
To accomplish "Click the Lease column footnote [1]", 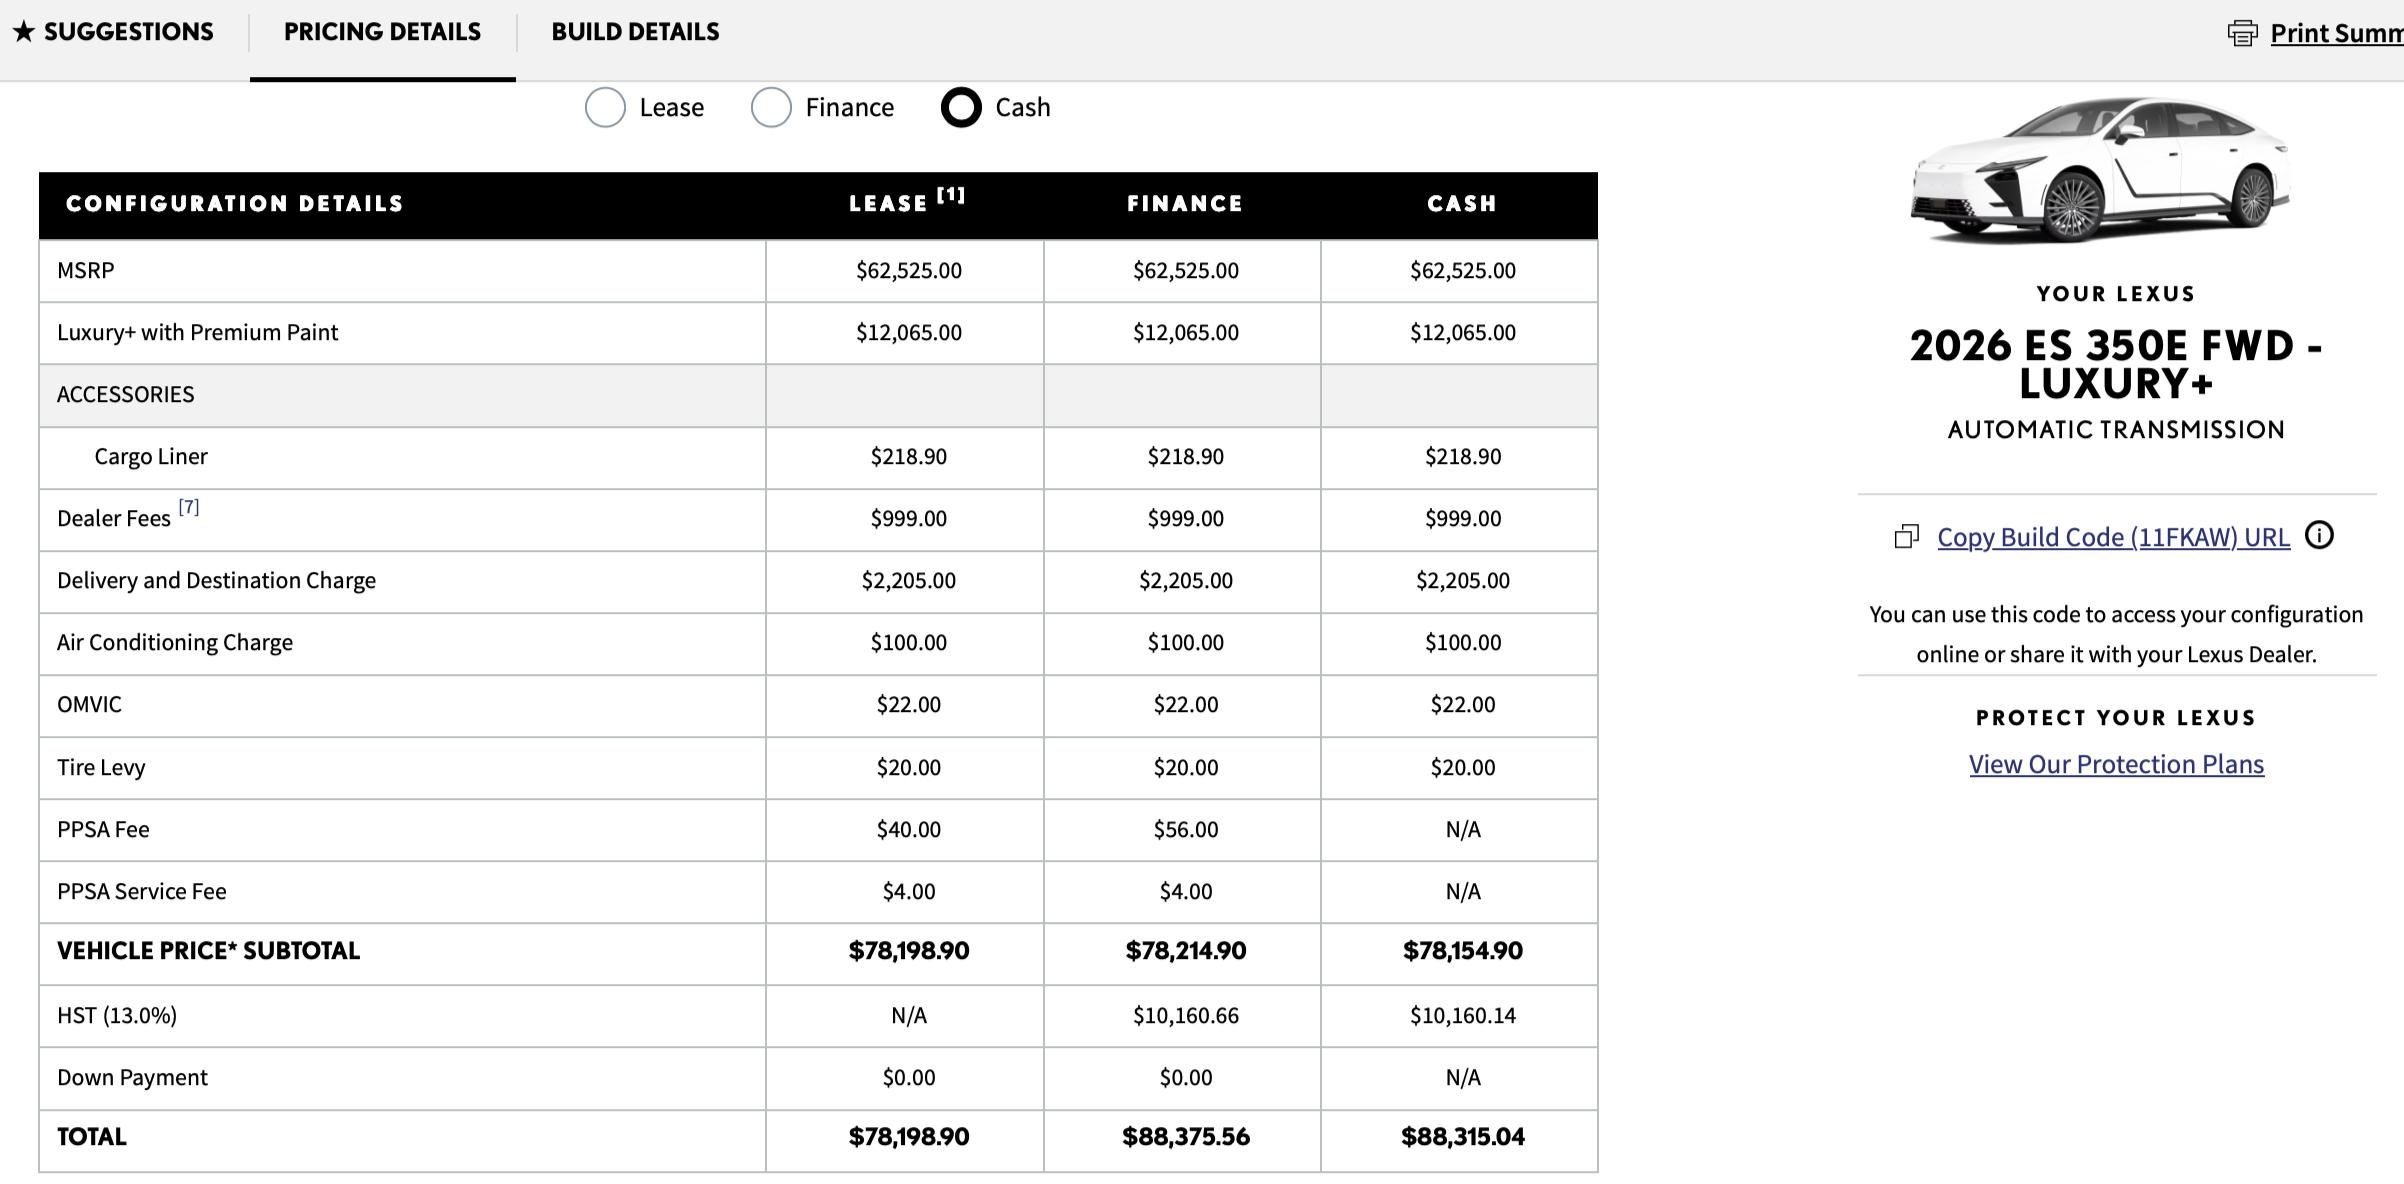I will 951,195.
